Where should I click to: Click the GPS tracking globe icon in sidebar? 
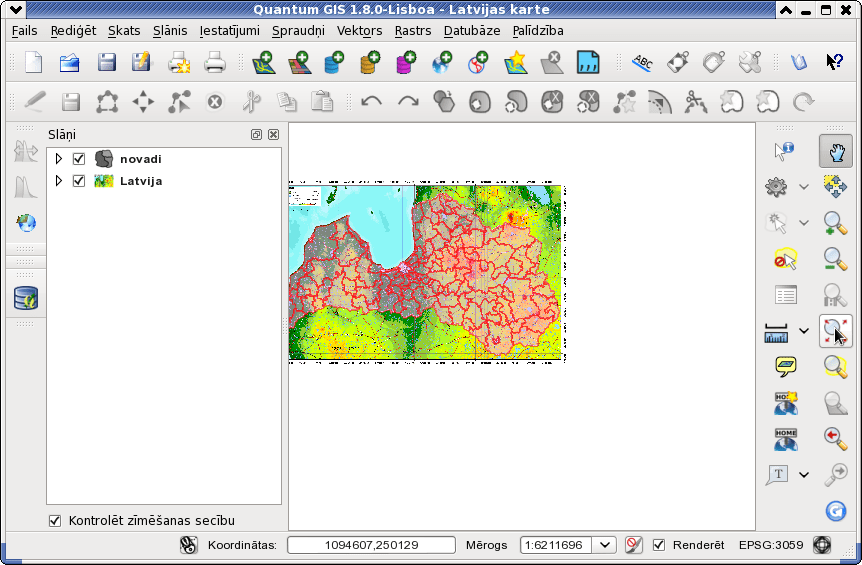coord(26,223)
